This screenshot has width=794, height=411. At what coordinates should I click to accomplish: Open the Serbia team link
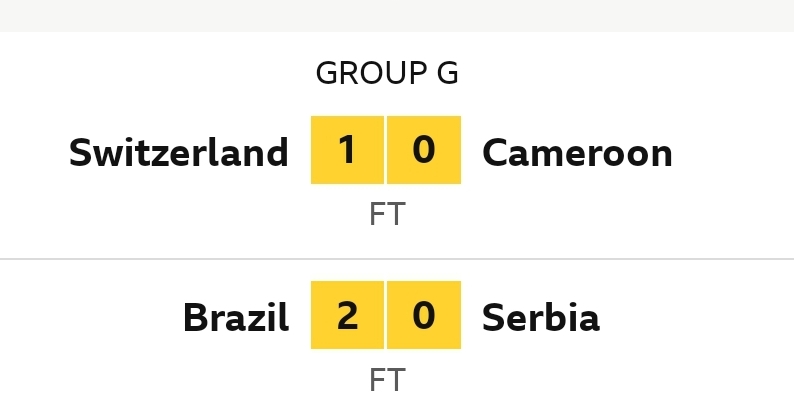(x=540, y=318)
